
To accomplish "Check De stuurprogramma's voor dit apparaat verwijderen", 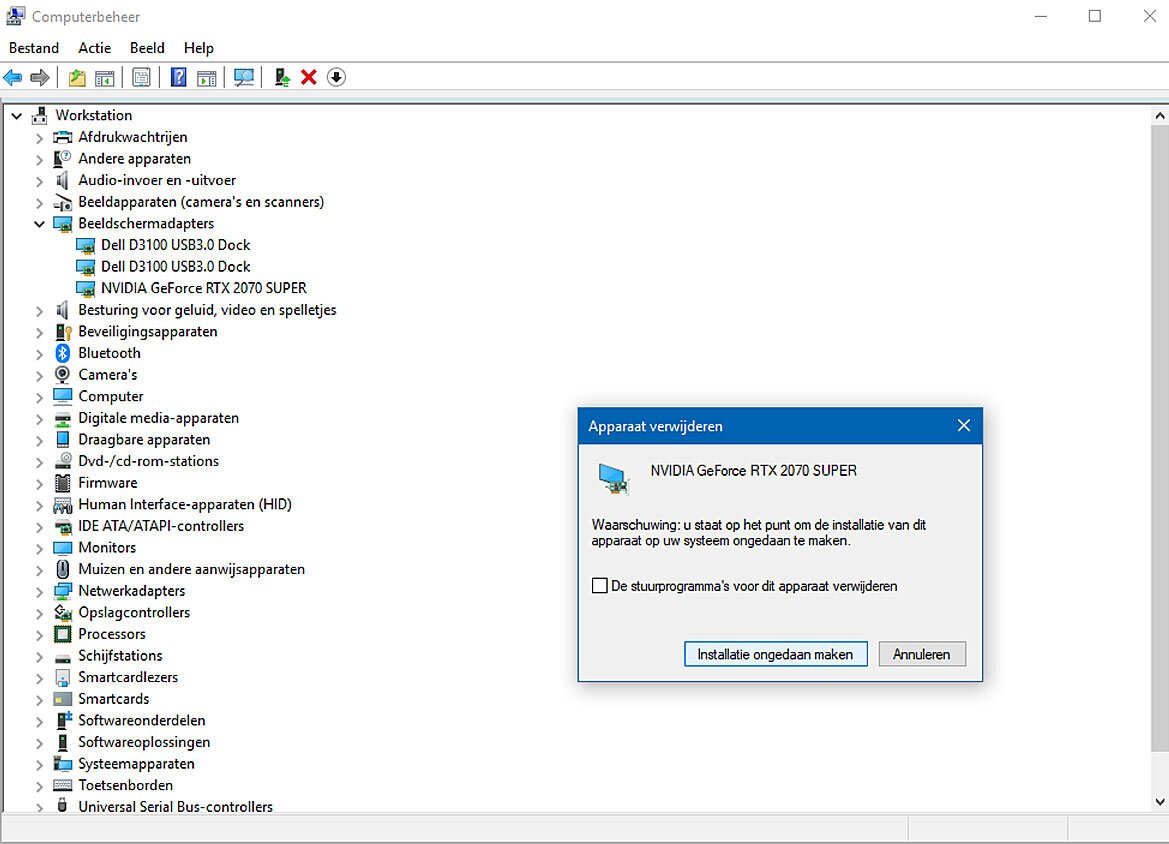I will click(x=599, y=585).
